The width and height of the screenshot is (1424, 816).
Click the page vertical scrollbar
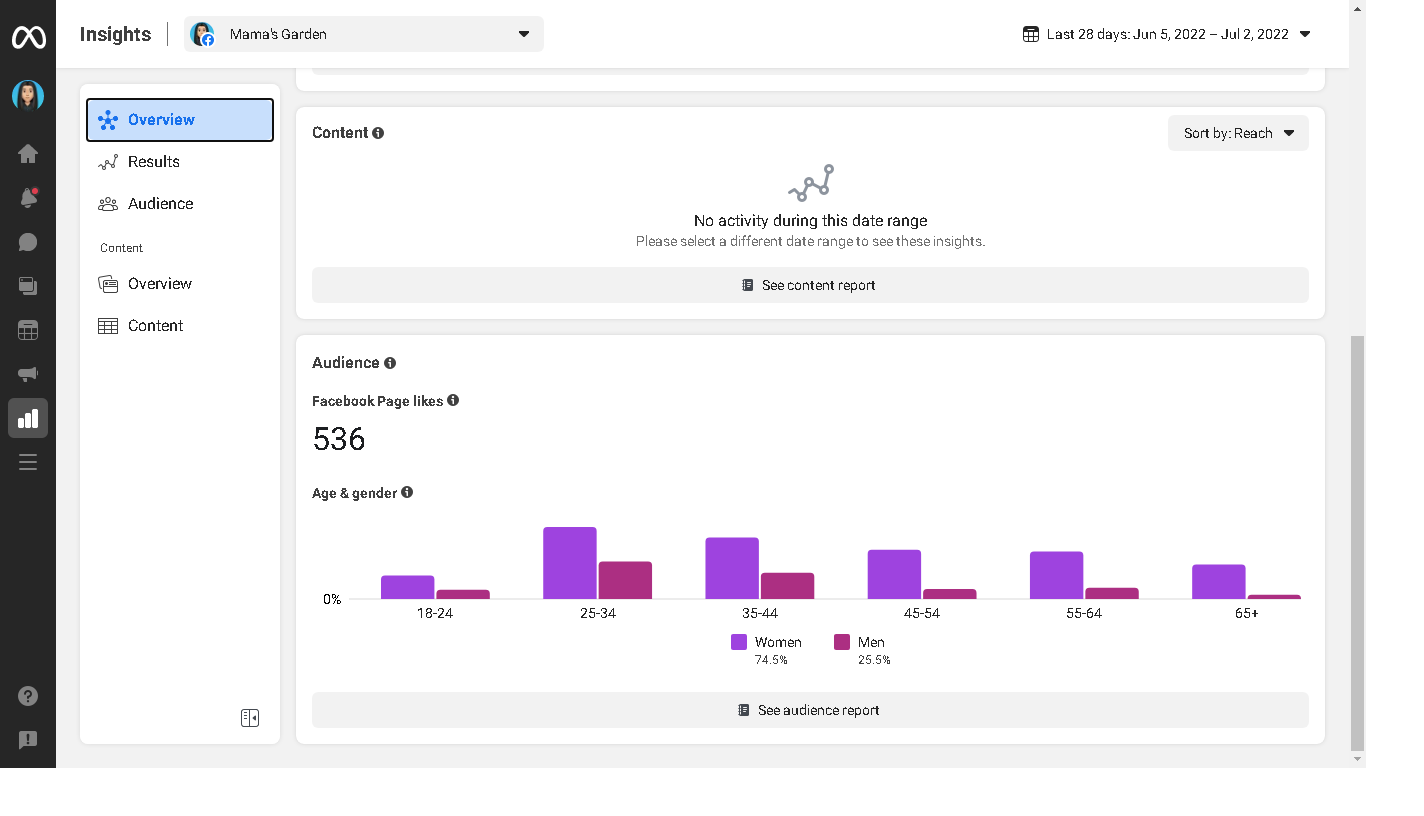(x=1357, y=540)
